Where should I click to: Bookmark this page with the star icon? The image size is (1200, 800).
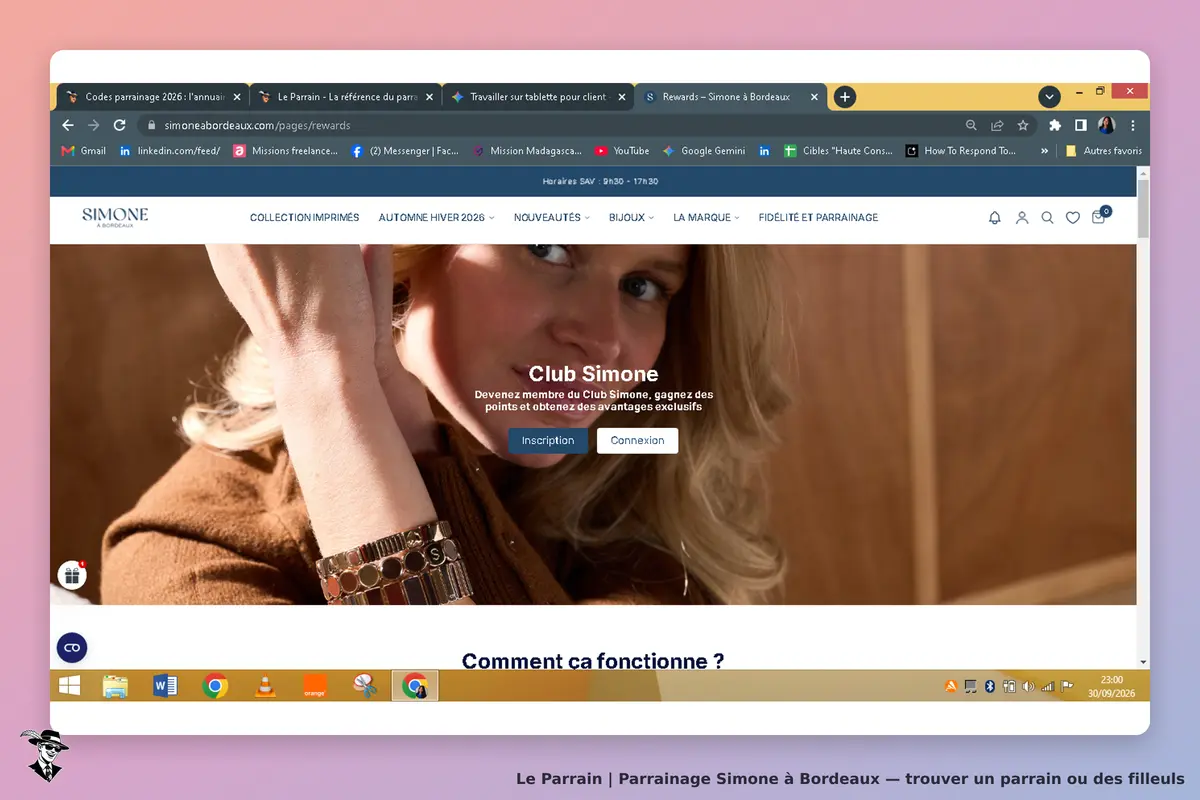1023,125
